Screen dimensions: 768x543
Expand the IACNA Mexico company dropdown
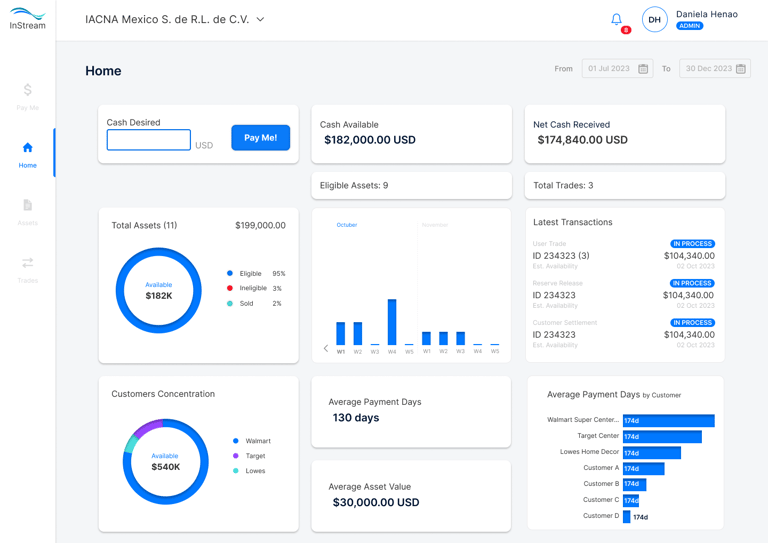tap(261, 20)
